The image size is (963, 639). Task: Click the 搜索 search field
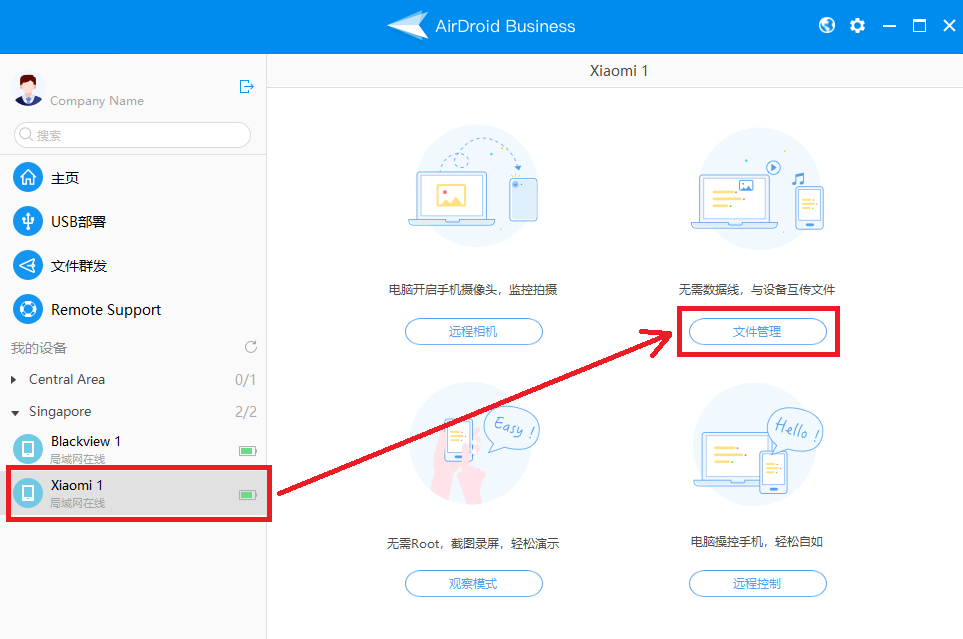click(132, 135)
